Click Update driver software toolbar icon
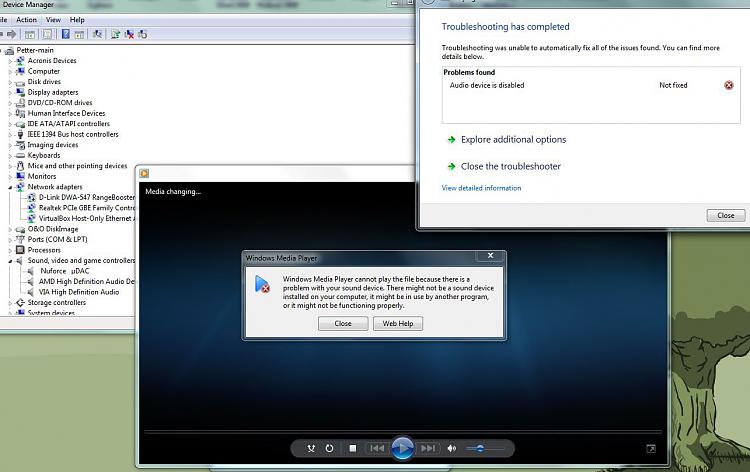Viewport: 750px width, 472px height. pos(115,34)
